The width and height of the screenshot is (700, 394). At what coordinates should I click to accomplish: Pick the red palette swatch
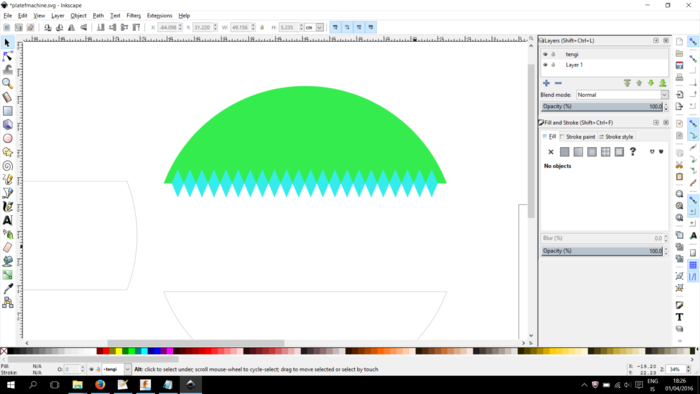click(x=106, y=351)
